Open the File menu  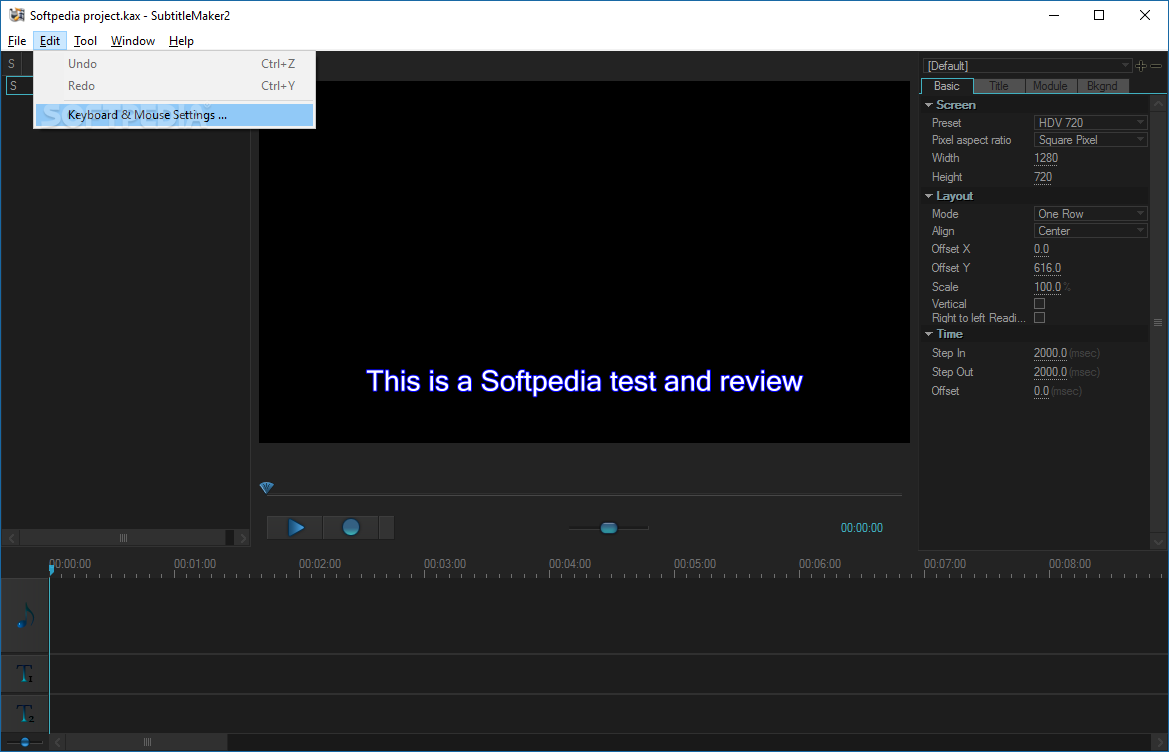17,41
